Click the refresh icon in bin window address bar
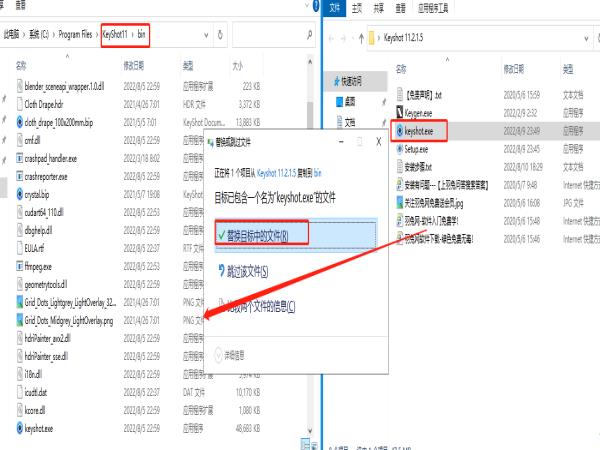This screenshot has width=600, height=450. click(x=220, y=35)
